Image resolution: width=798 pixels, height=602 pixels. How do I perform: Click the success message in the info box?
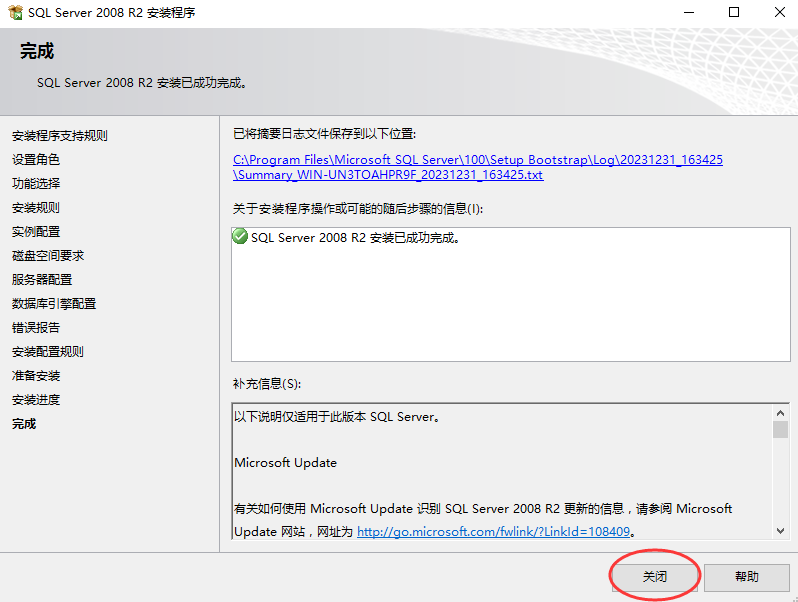(355, 238)
